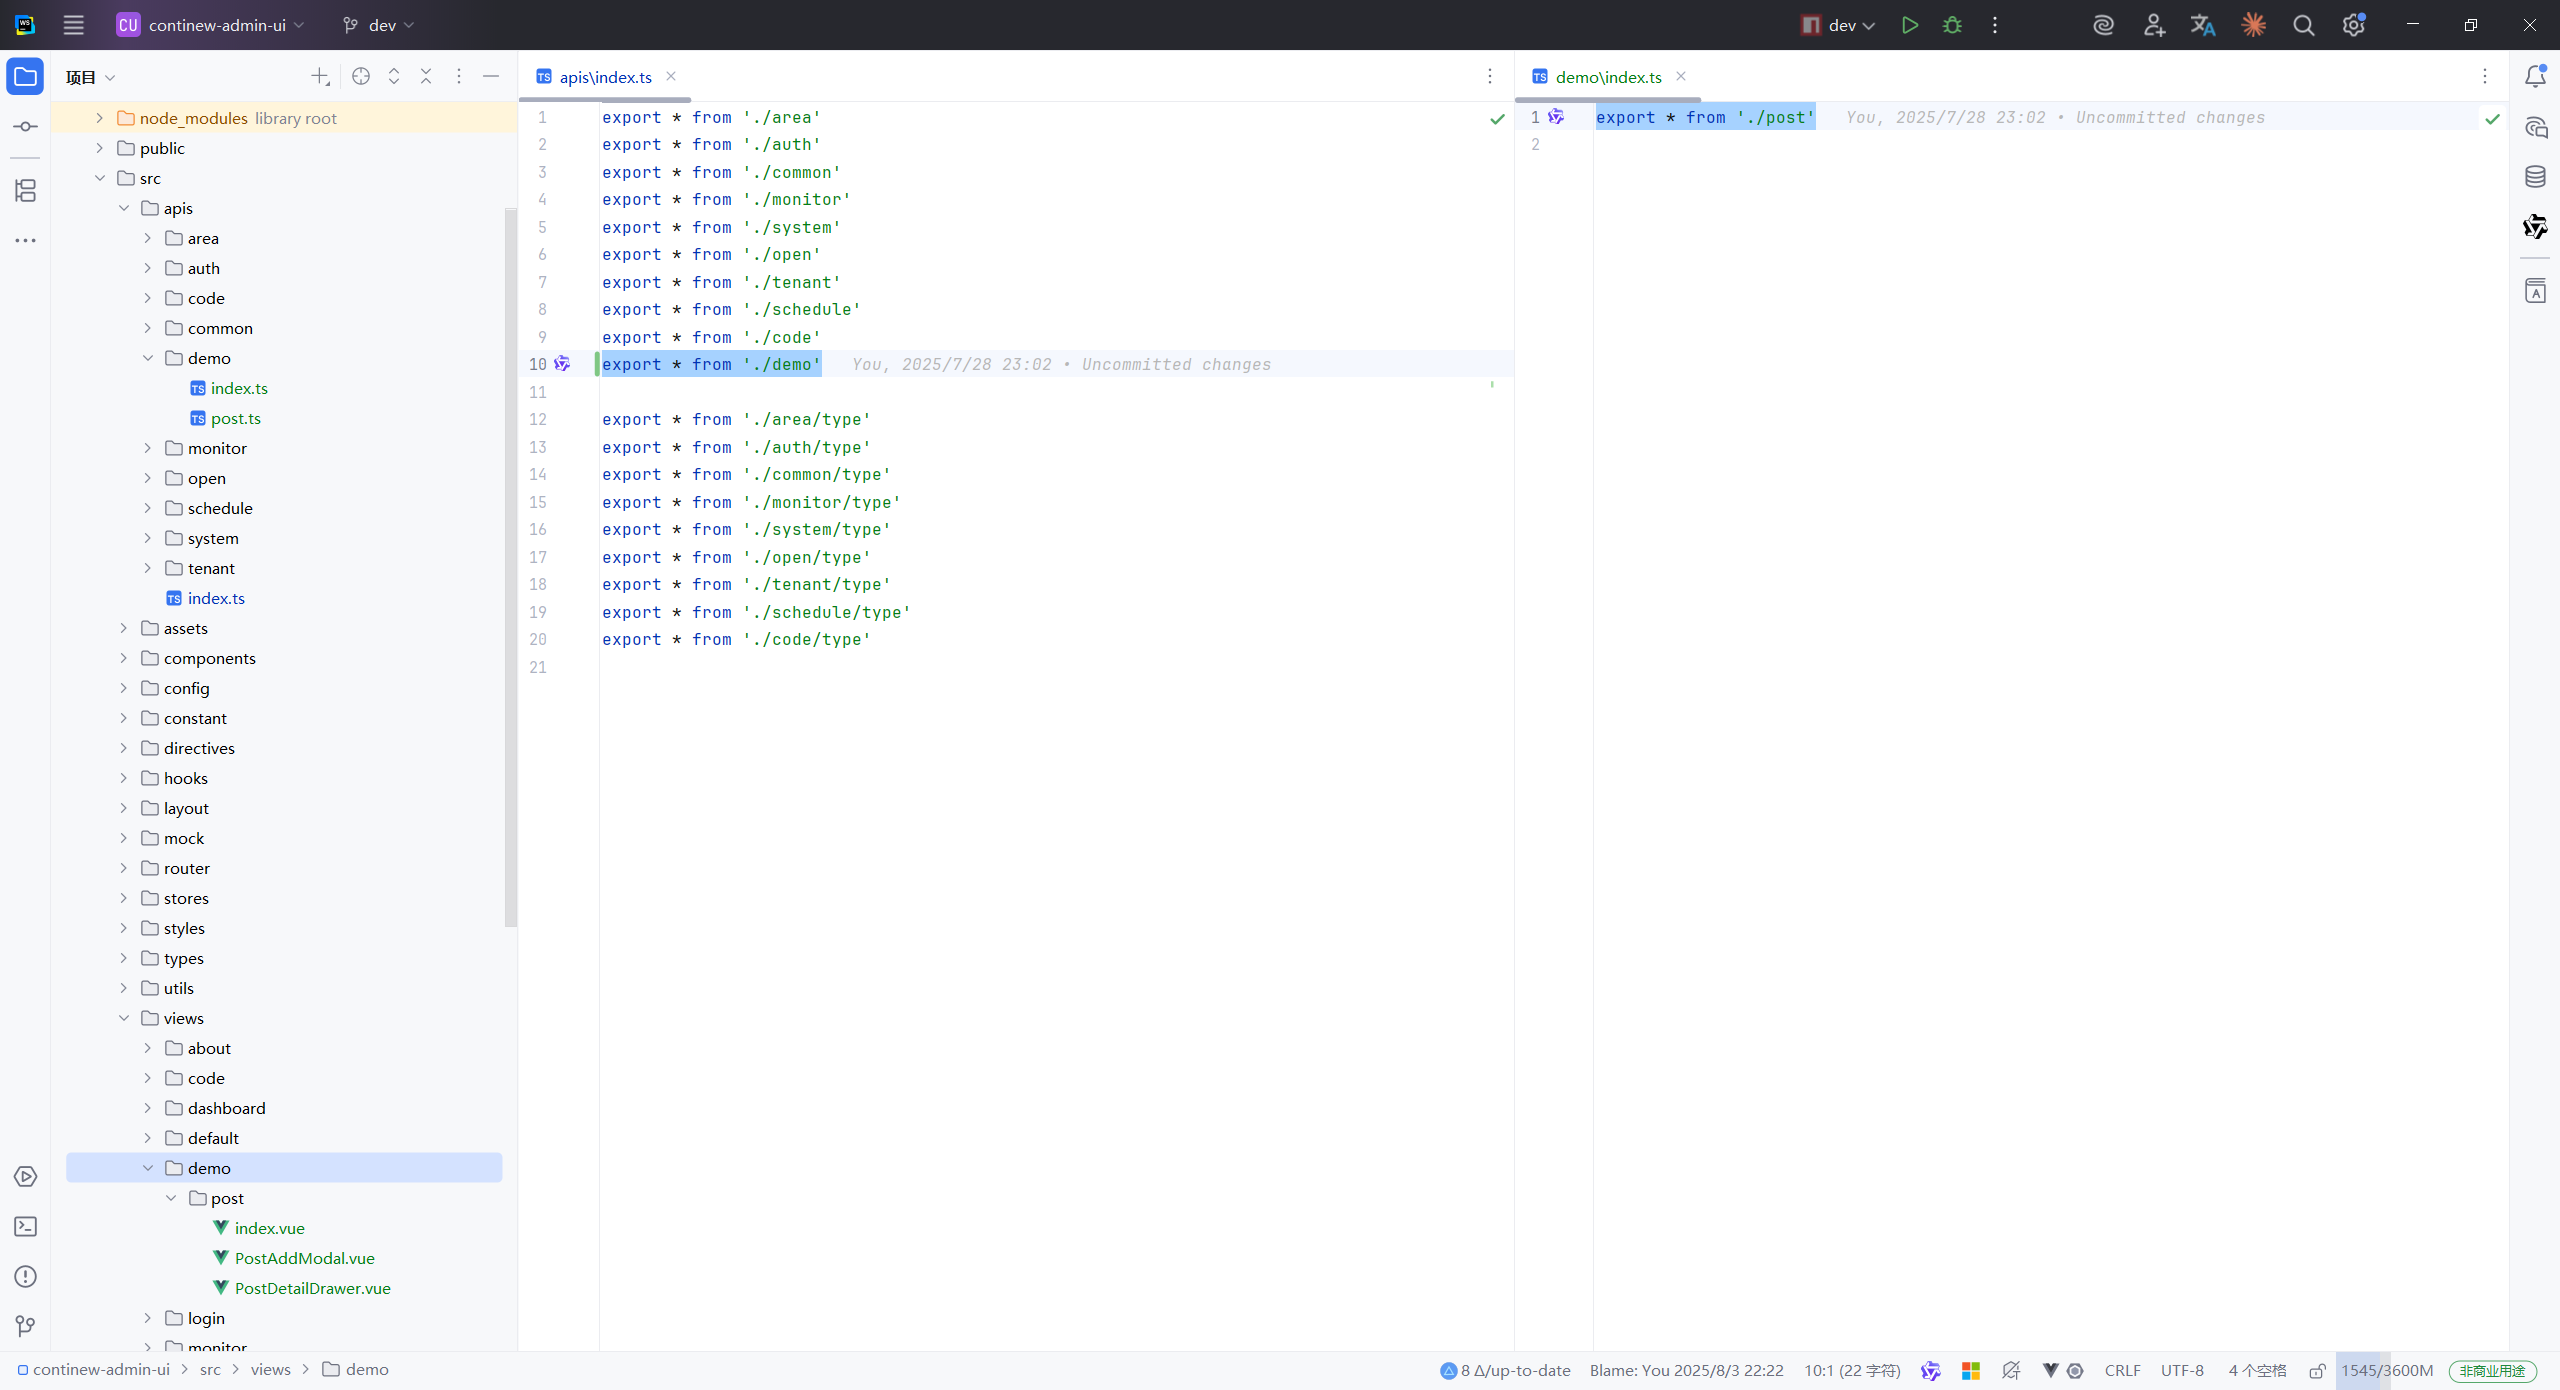Expand the node_modules folder
This screenshot has height=1390, width=2560.
[99, 118]
